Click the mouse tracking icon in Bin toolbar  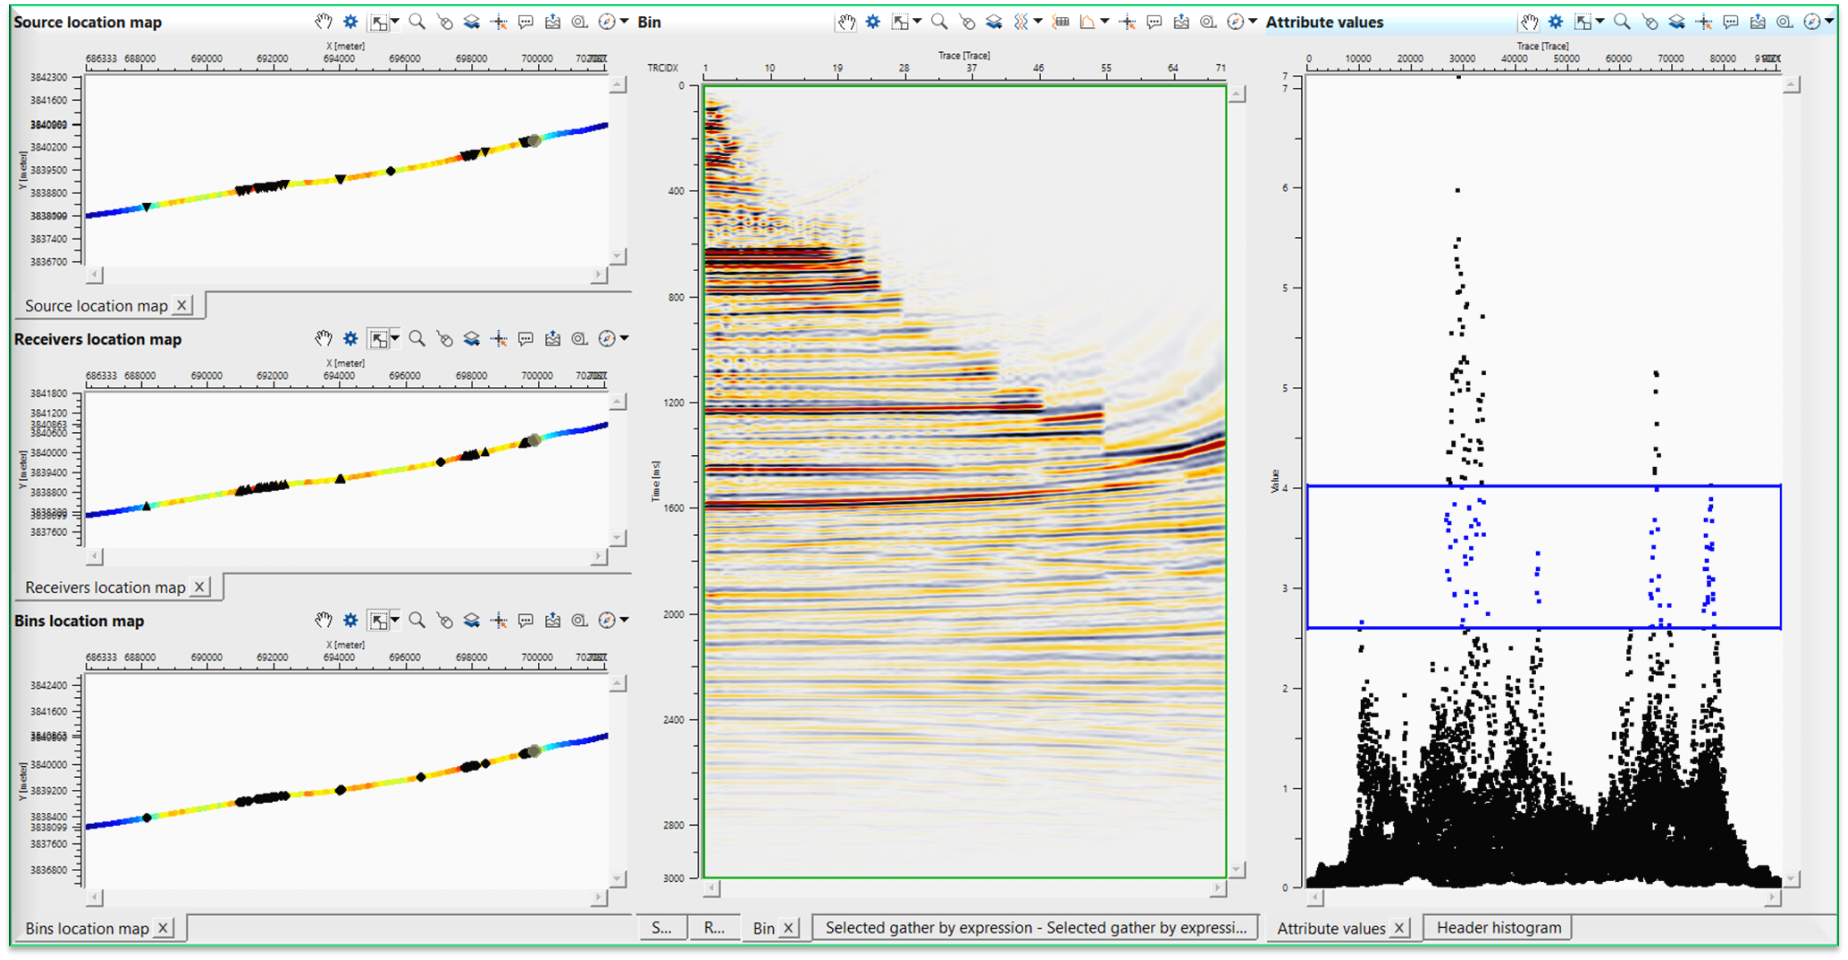[966, 20]
